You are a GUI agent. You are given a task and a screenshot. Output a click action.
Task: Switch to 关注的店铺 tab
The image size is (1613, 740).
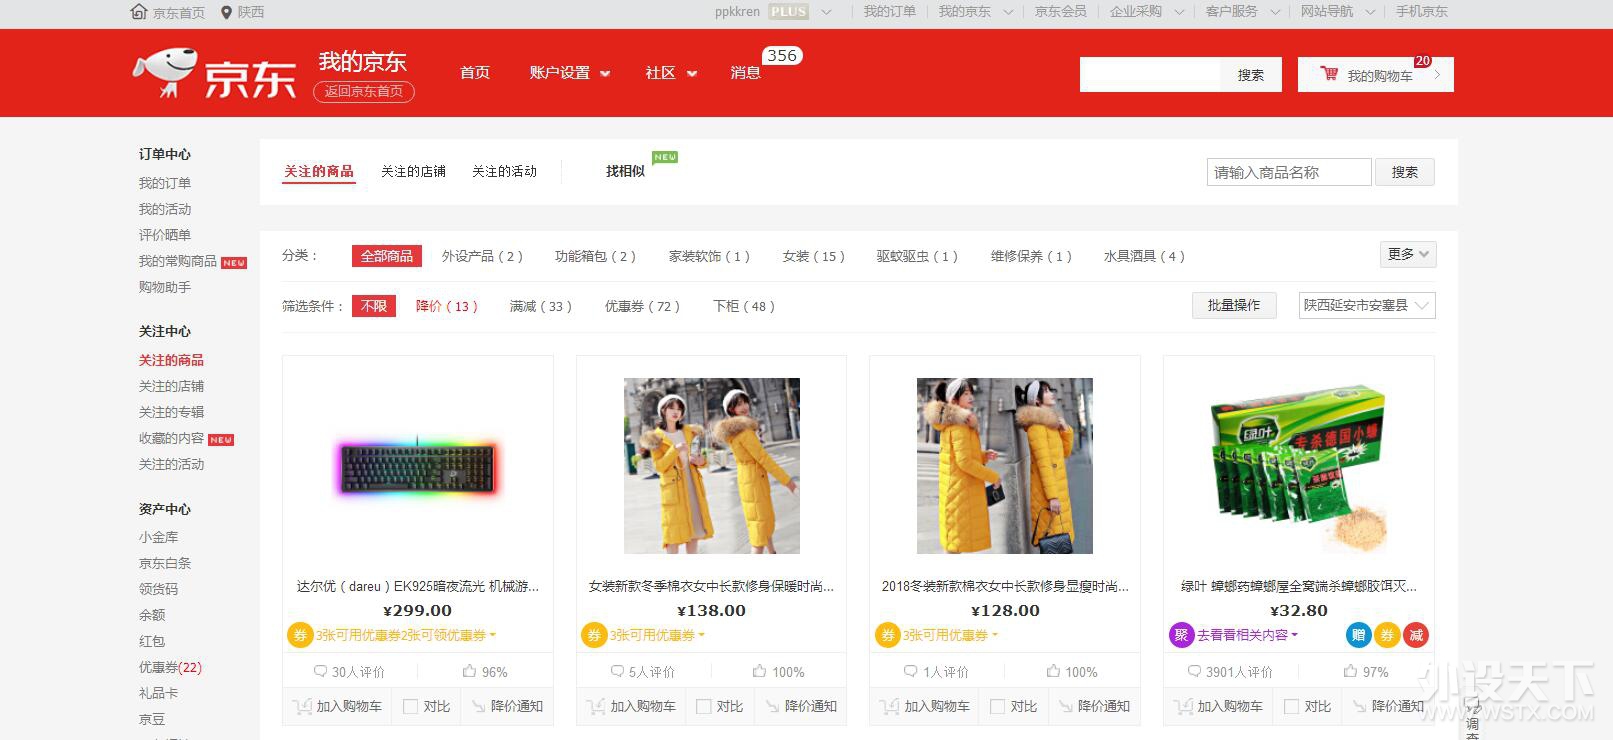pyautogui.click(x=413, y=172)
